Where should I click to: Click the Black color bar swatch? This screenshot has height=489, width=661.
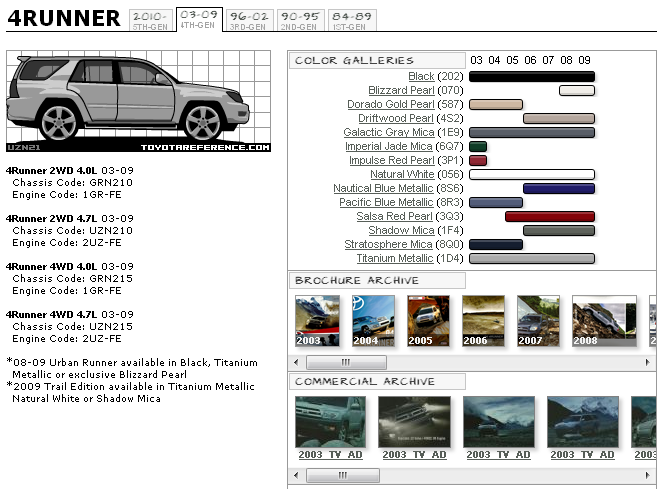pyautogui.click(x=532, y=76)
